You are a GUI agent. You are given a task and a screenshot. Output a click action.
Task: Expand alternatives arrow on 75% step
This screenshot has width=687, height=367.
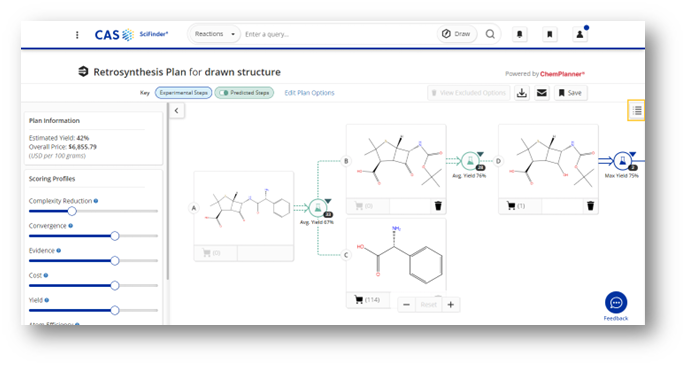point(633,154)
